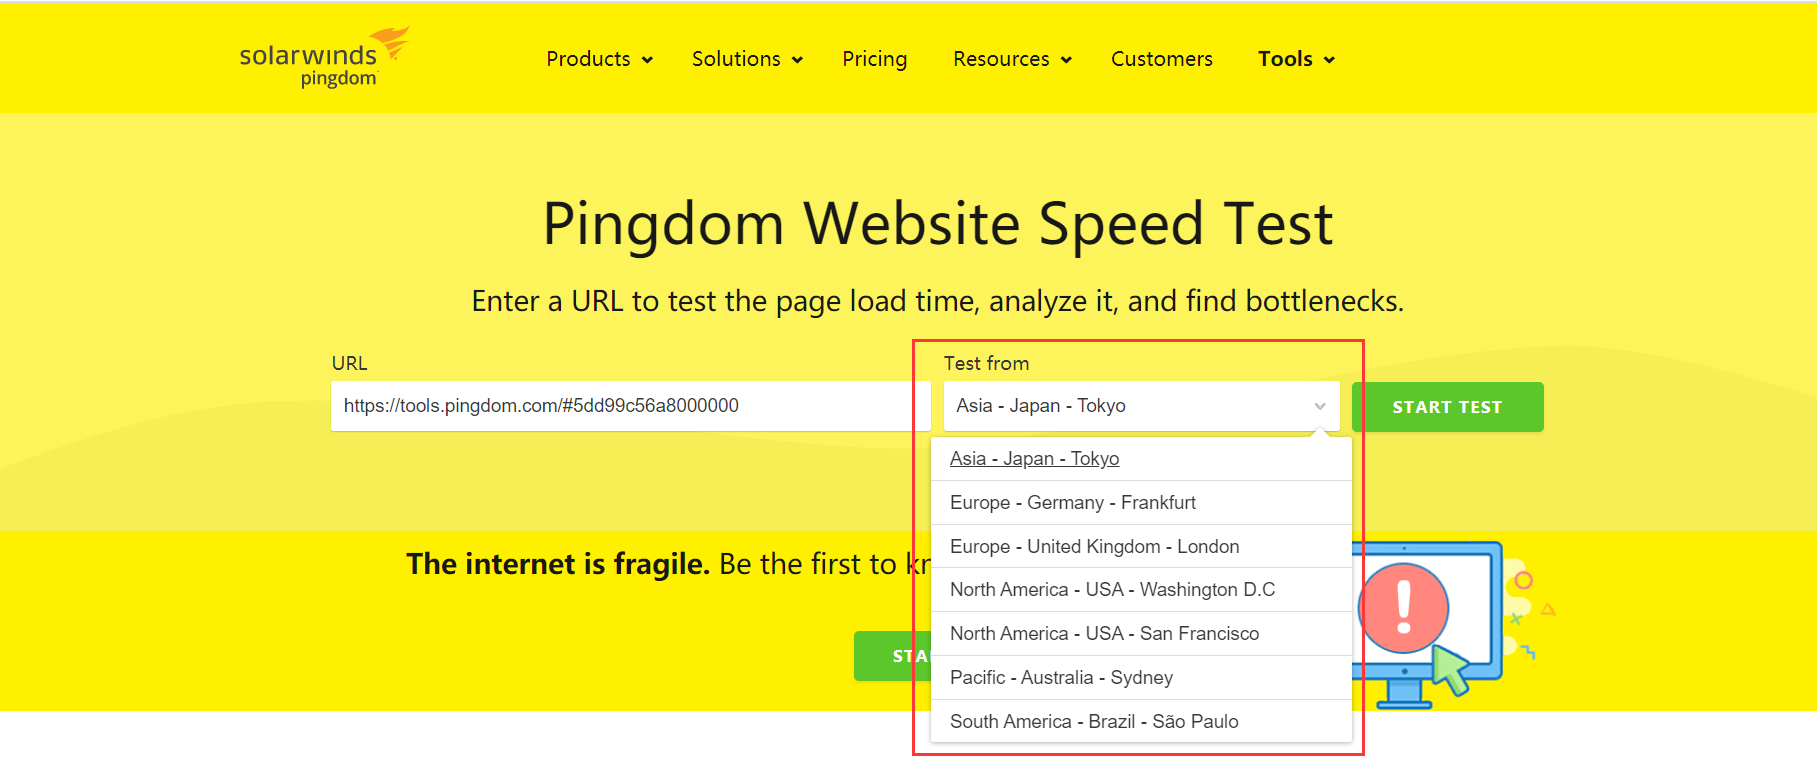The width and height of the screenshot is (1817, 766).
Task: Click the partially hidden green banner button
Action: point(892,656)
